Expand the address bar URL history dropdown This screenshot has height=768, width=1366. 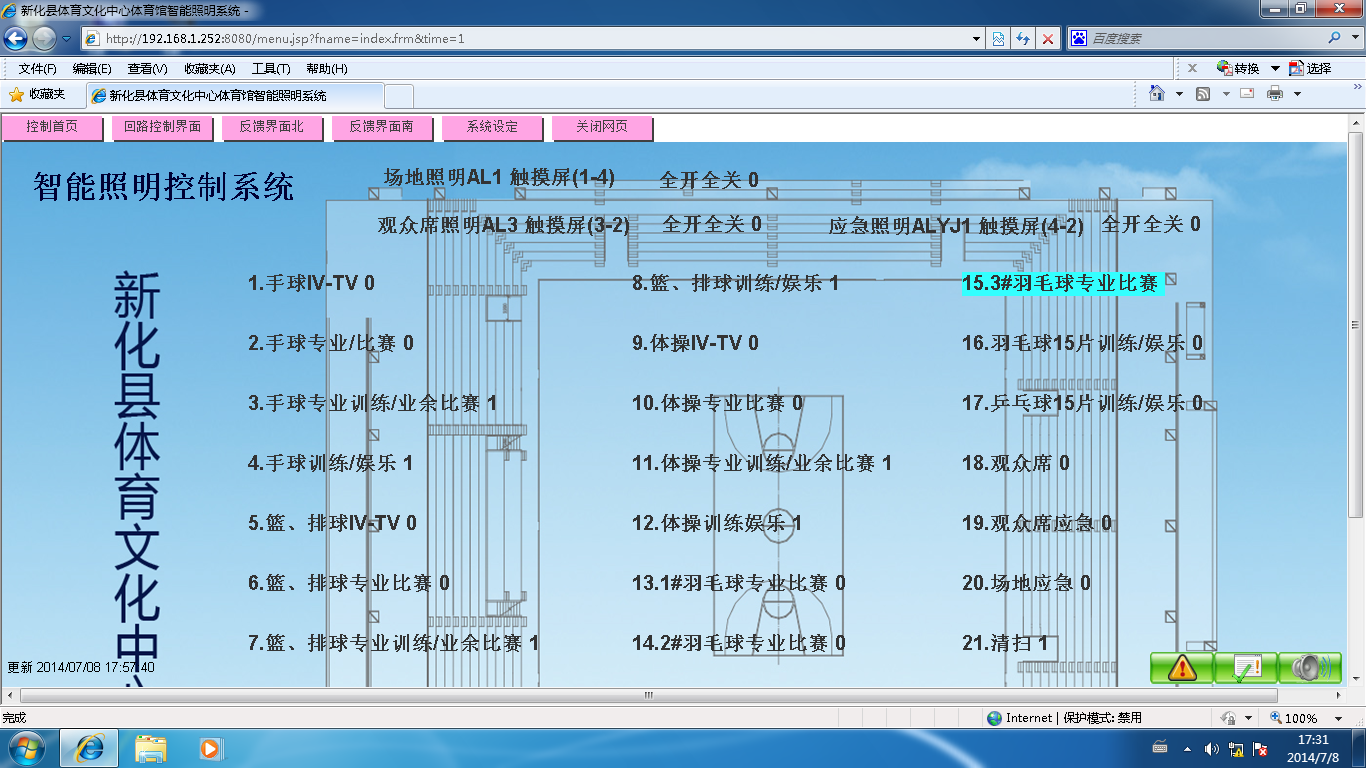pyautogui.click(x=977, y=39)
